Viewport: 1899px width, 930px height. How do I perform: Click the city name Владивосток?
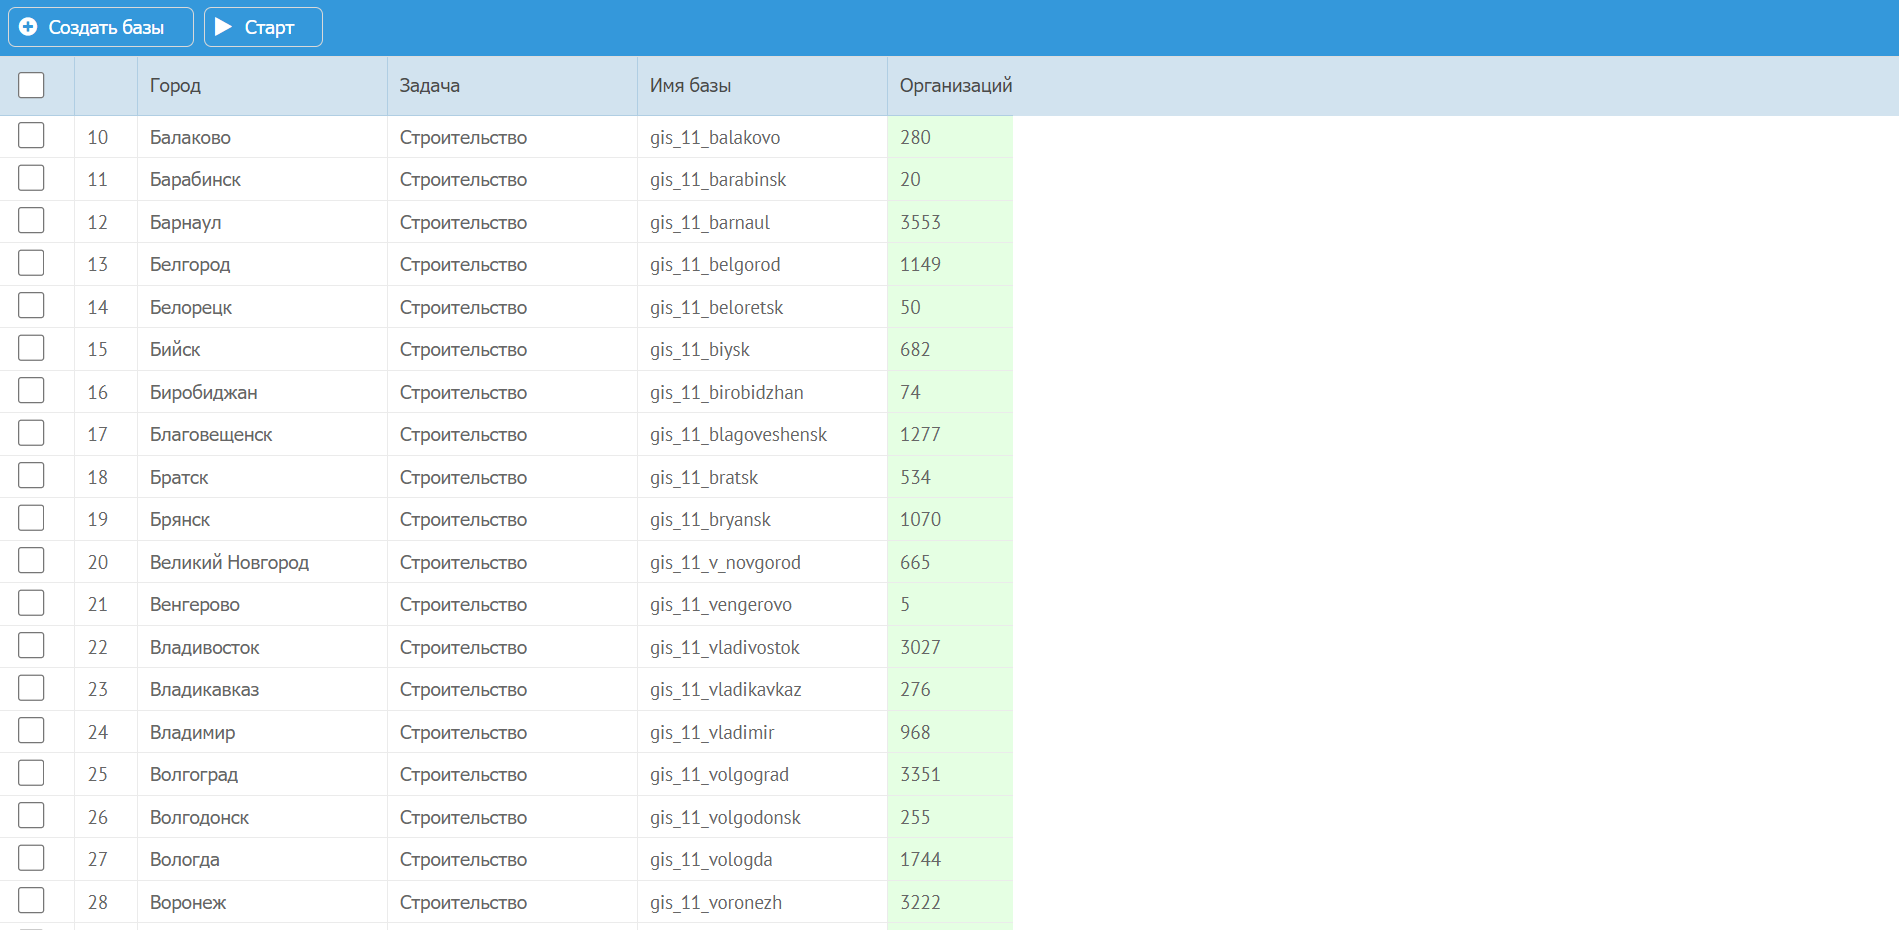coord(204,648)
